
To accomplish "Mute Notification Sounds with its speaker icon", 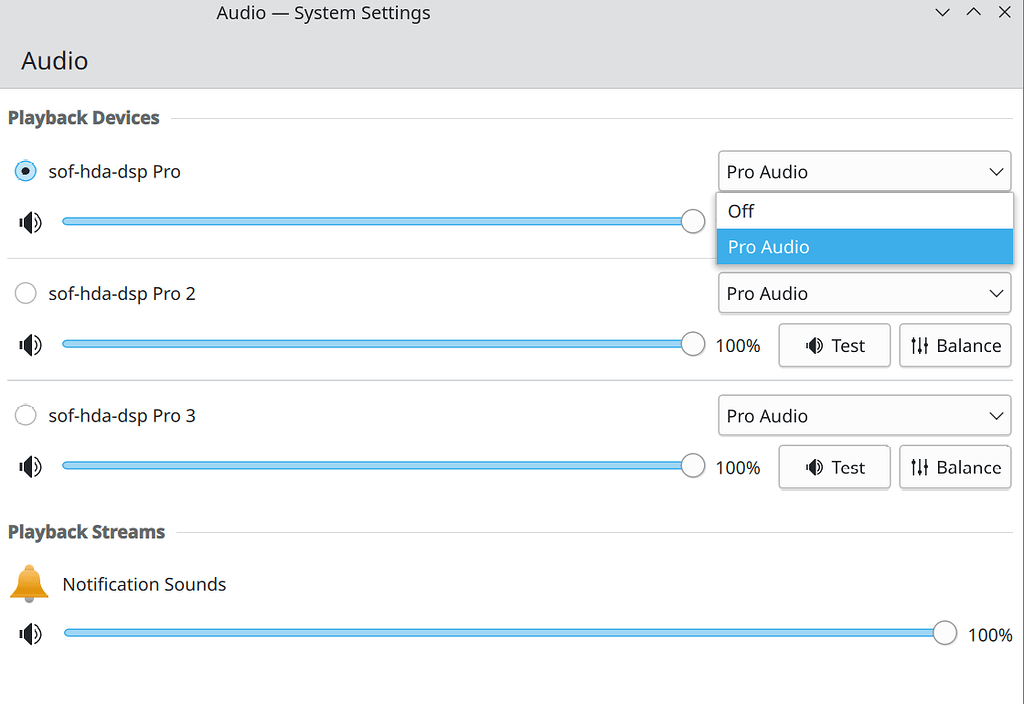I will 30,633.
